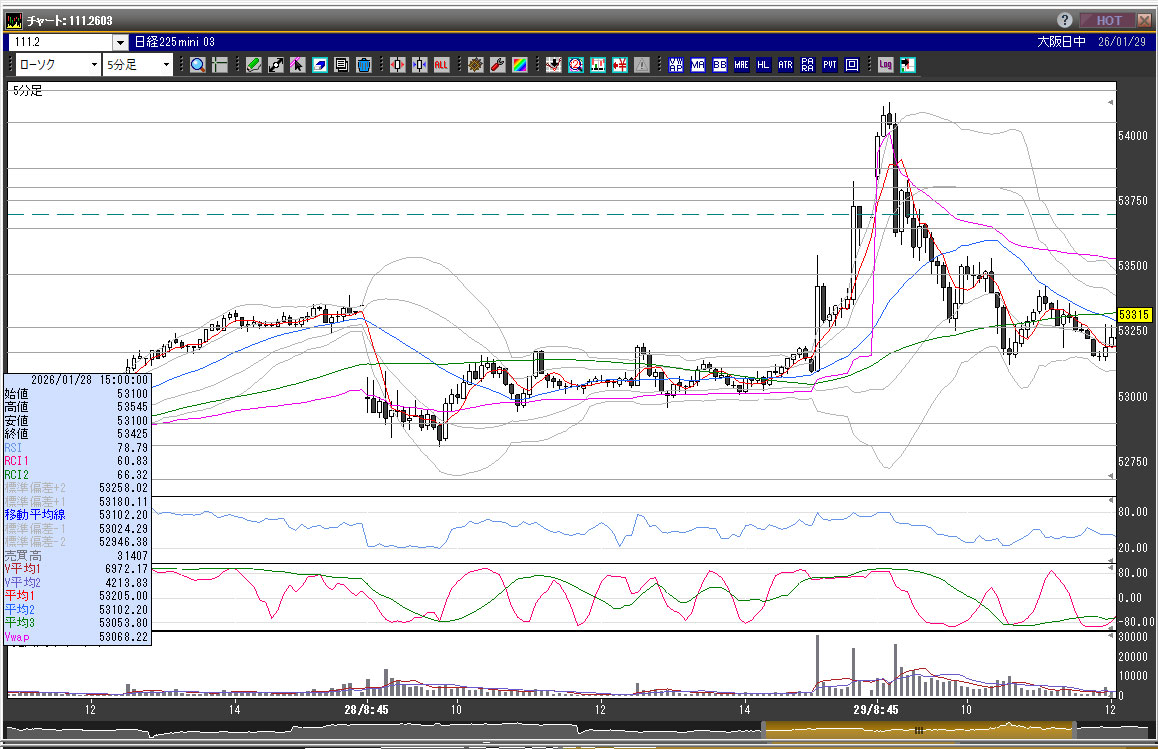
Task: Select the trash can delete icon
Action: 364,65
